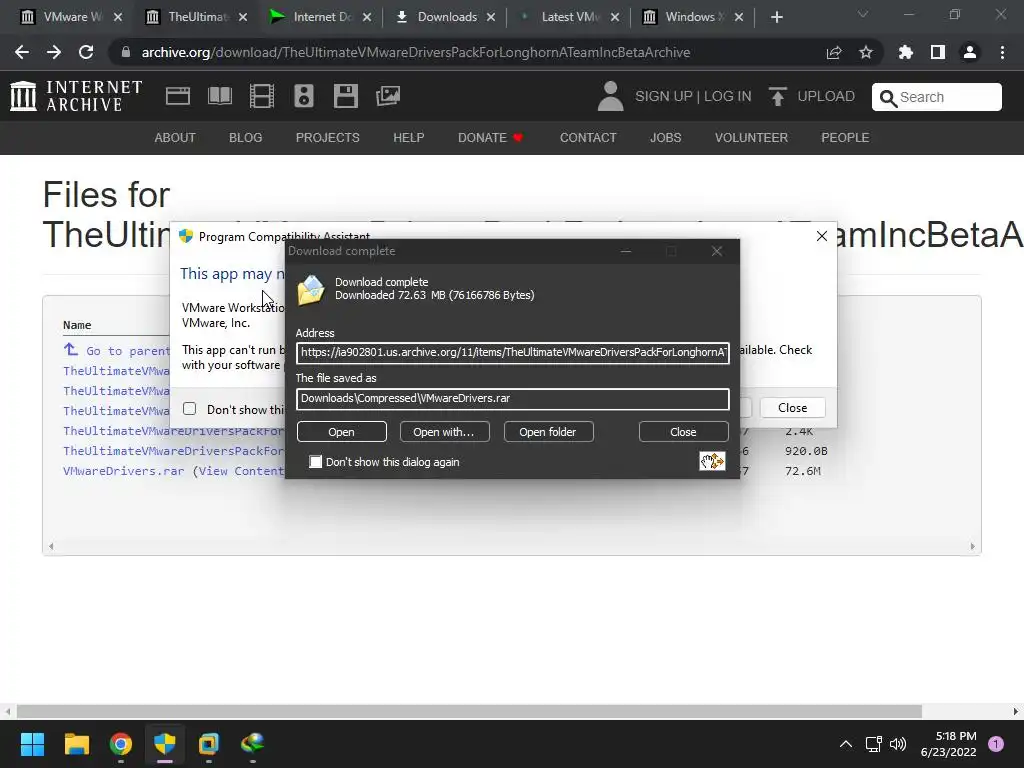Check Don't show this dialog again
1024x768 pixels.
(x=315, y=462)
